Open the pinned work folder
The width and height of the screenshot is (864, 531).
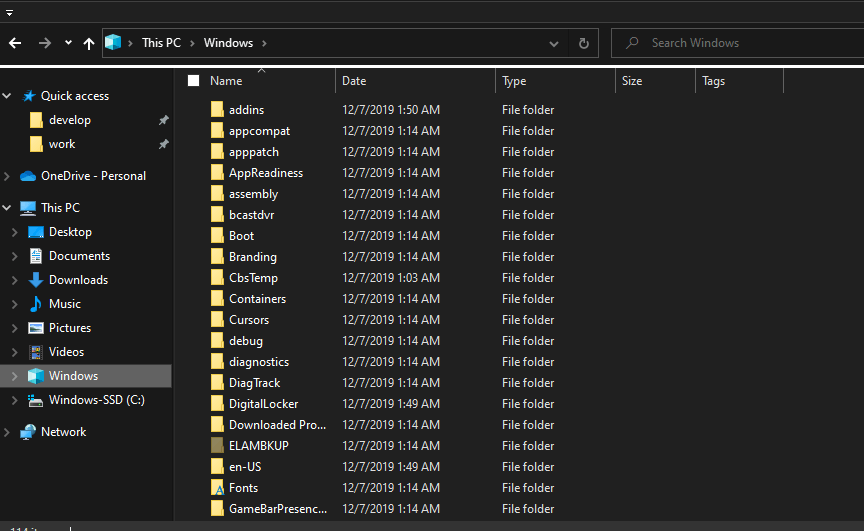point(62,144)
